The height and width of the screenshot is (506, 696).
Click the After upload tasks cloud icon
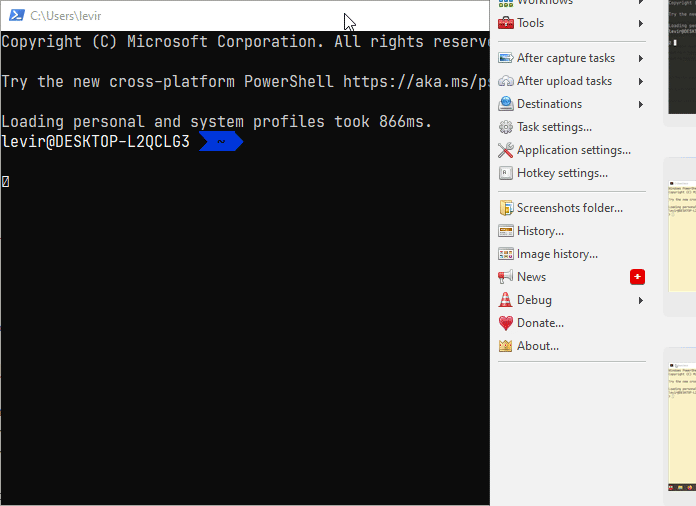(x=506, y=81)
